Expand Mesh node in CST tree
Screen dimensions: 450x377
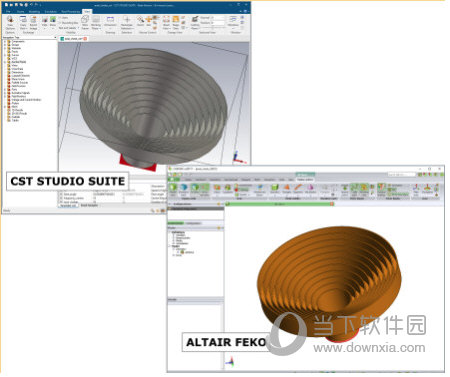pyautogui.click(x=5, y=107)
